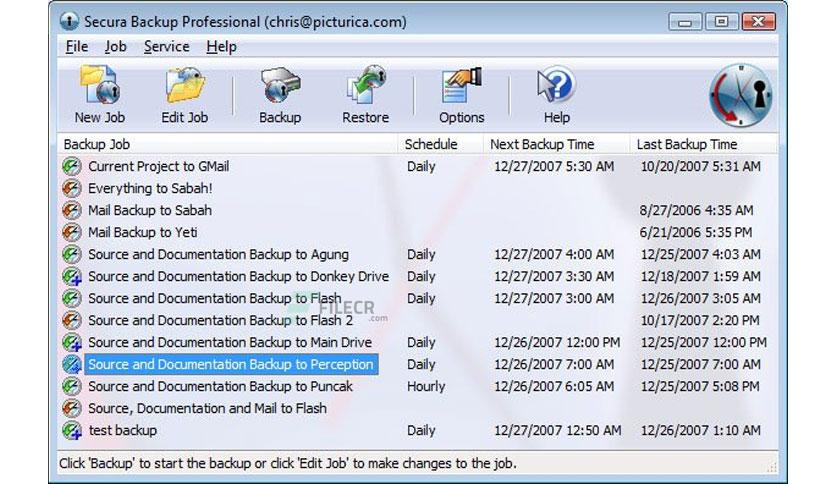The image size is (836, 484).
Task: Click the Secura clock keyhole logo
Action: pos(741,96)
